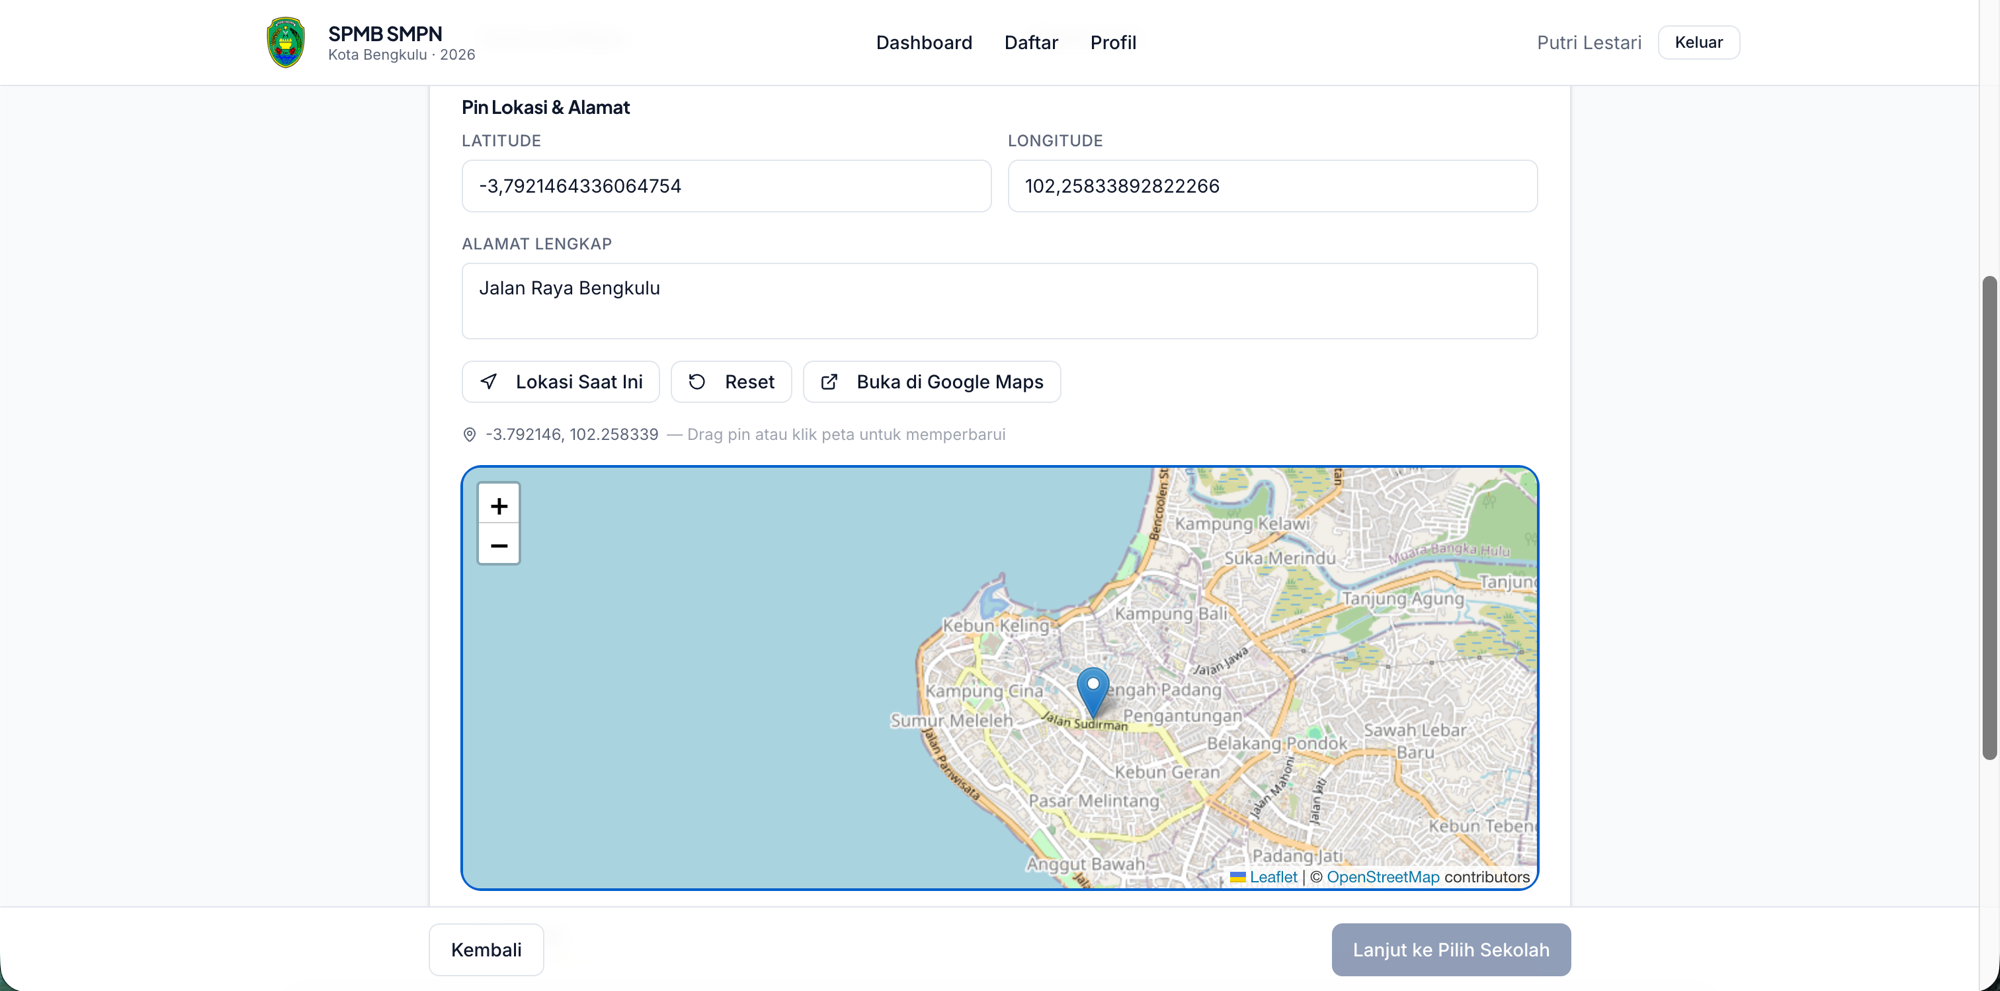The width and height of the screenshot is (2000, 991).
Task: Click Anggut Bawah on the map
Action: (1086, 864)
